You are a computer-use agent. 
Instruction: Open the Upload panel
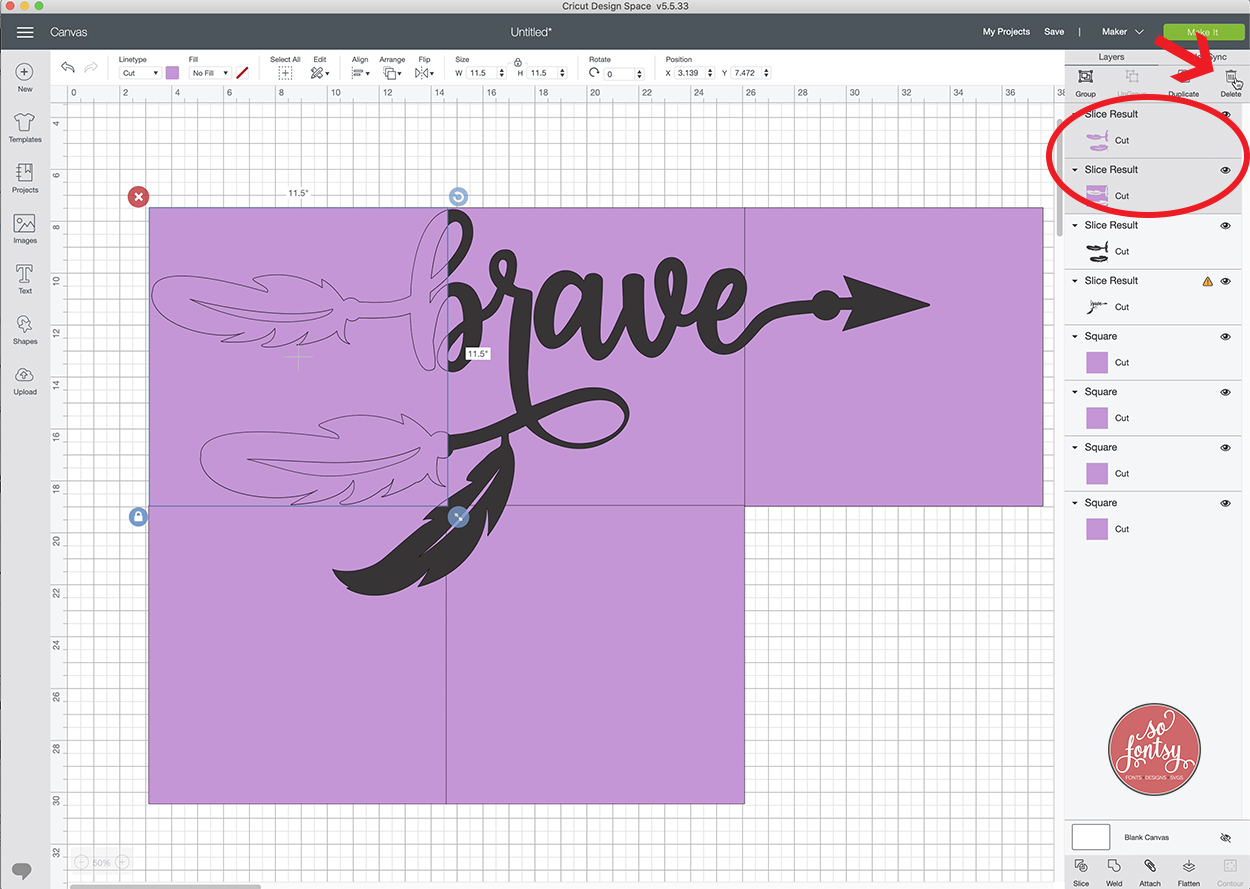tap(25, 380)
